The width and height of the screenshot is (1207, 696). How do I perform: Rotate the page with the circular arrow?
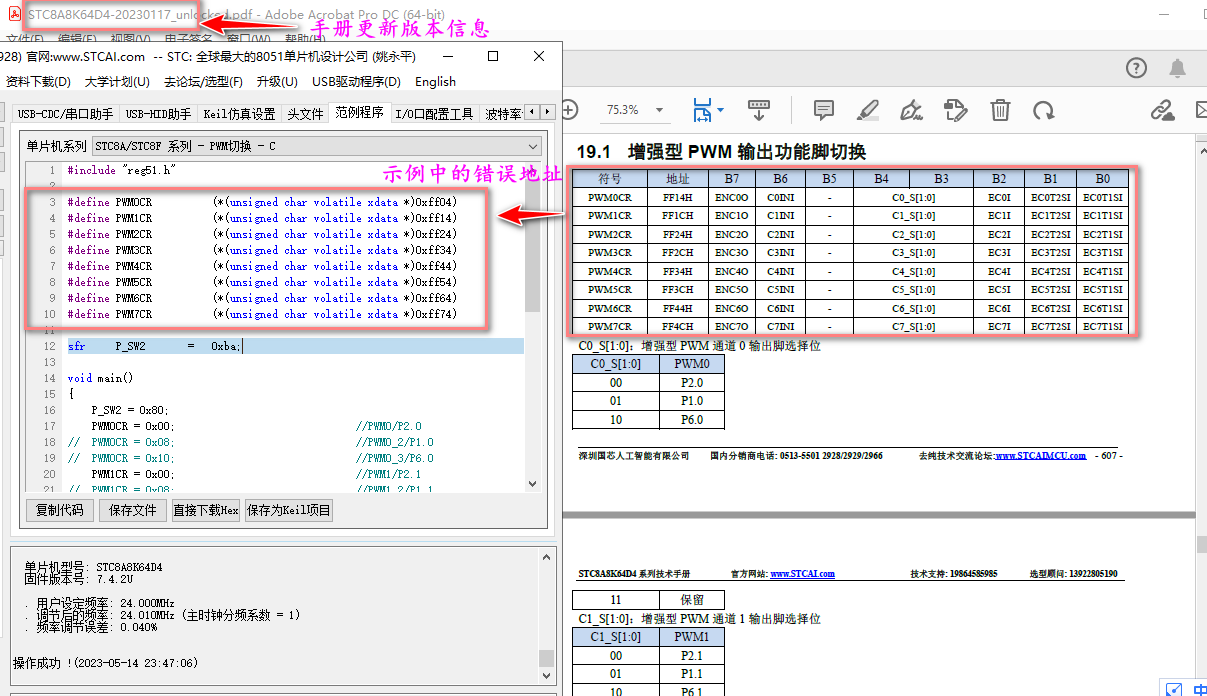[1044, 110]
